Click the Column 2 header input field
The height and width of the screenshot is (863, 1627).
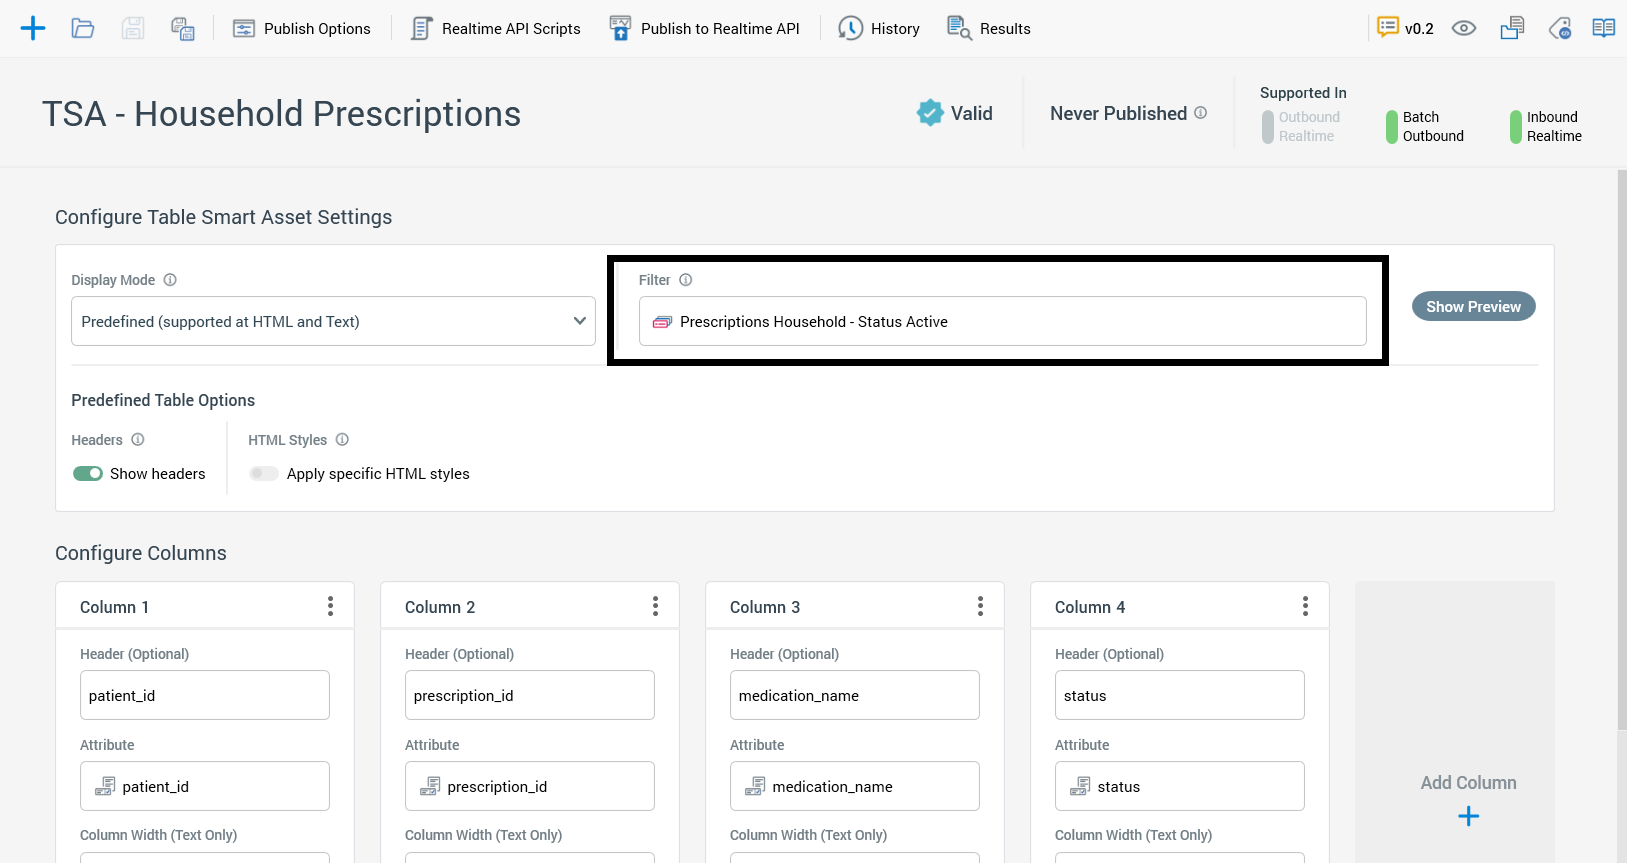(x=530, y=695)
